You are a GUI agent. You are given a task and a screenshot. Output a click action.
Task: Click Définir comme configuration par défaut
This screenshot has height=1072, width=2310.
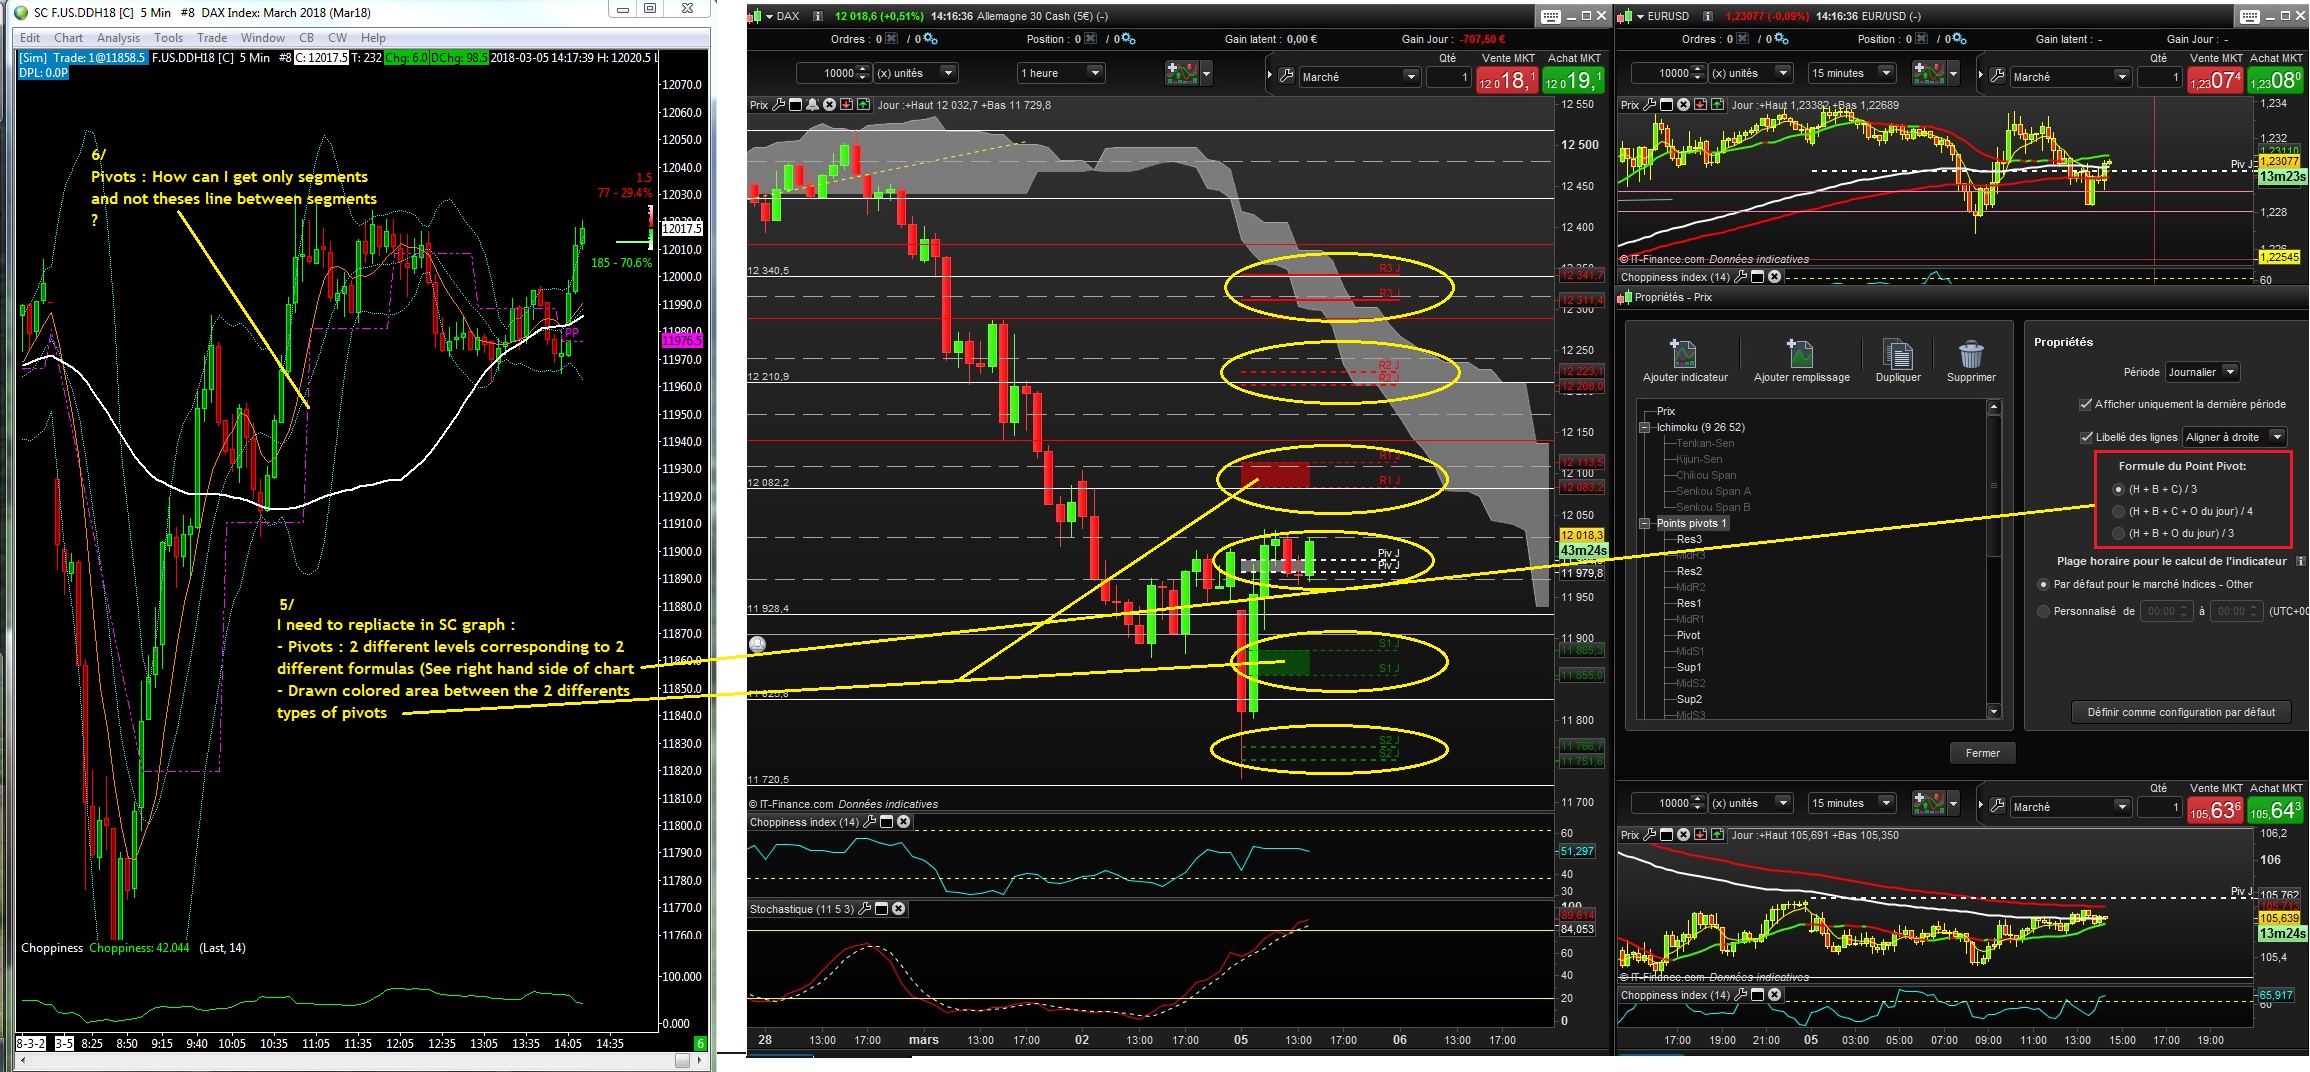coord(2181,712)
